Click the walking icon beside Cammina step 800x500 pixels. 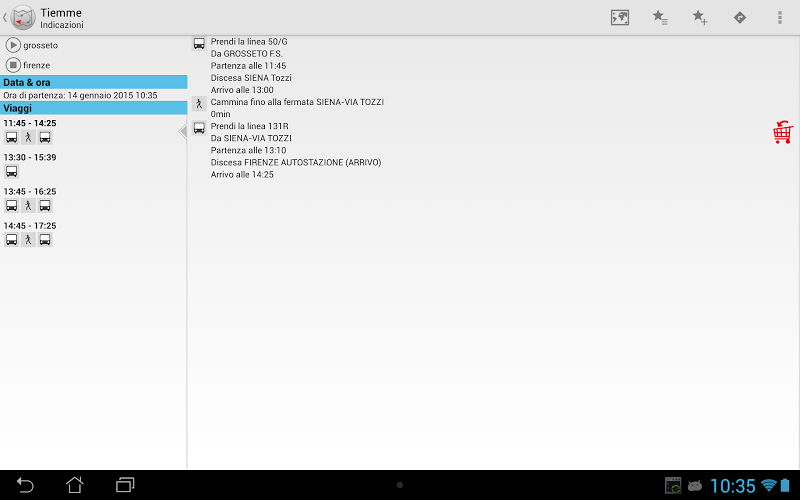tap(199, 104)
